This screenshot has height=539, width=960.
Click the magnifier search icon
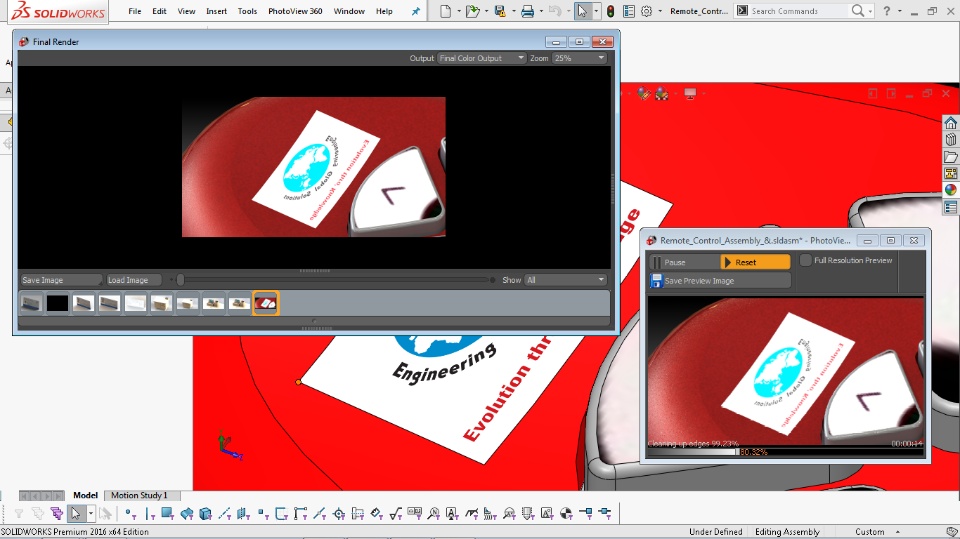858,11
